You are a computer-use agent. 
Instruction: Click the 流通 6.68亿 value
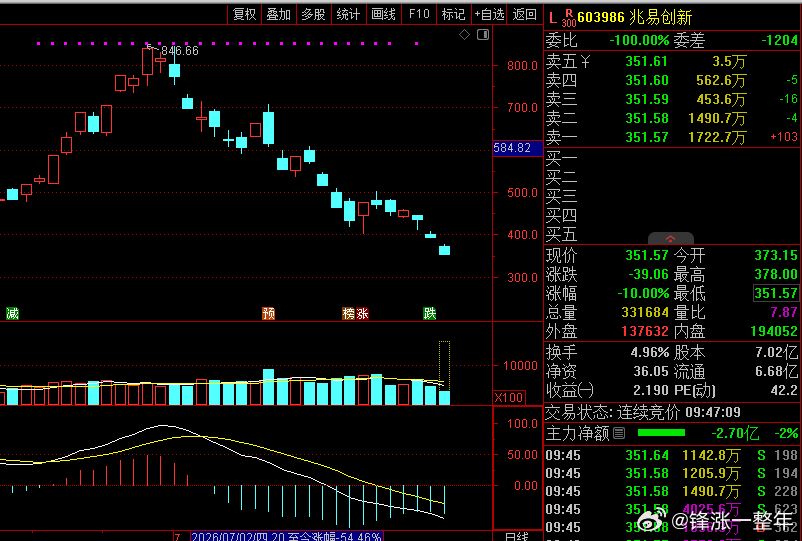[777, 371]
